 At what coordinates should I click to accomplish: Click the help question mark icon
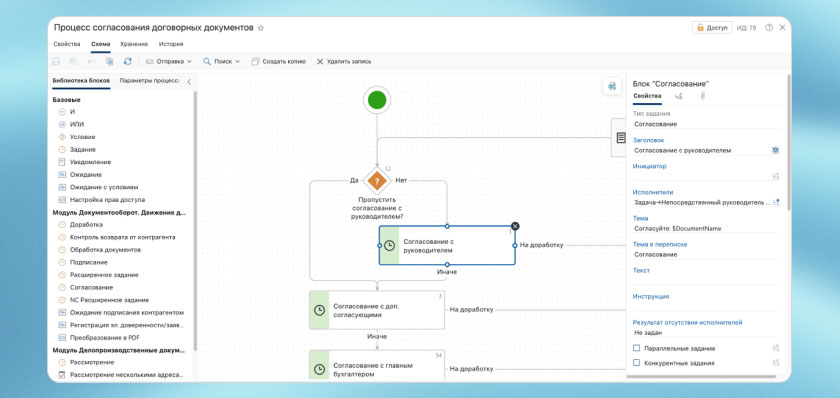tap(769, 28)
